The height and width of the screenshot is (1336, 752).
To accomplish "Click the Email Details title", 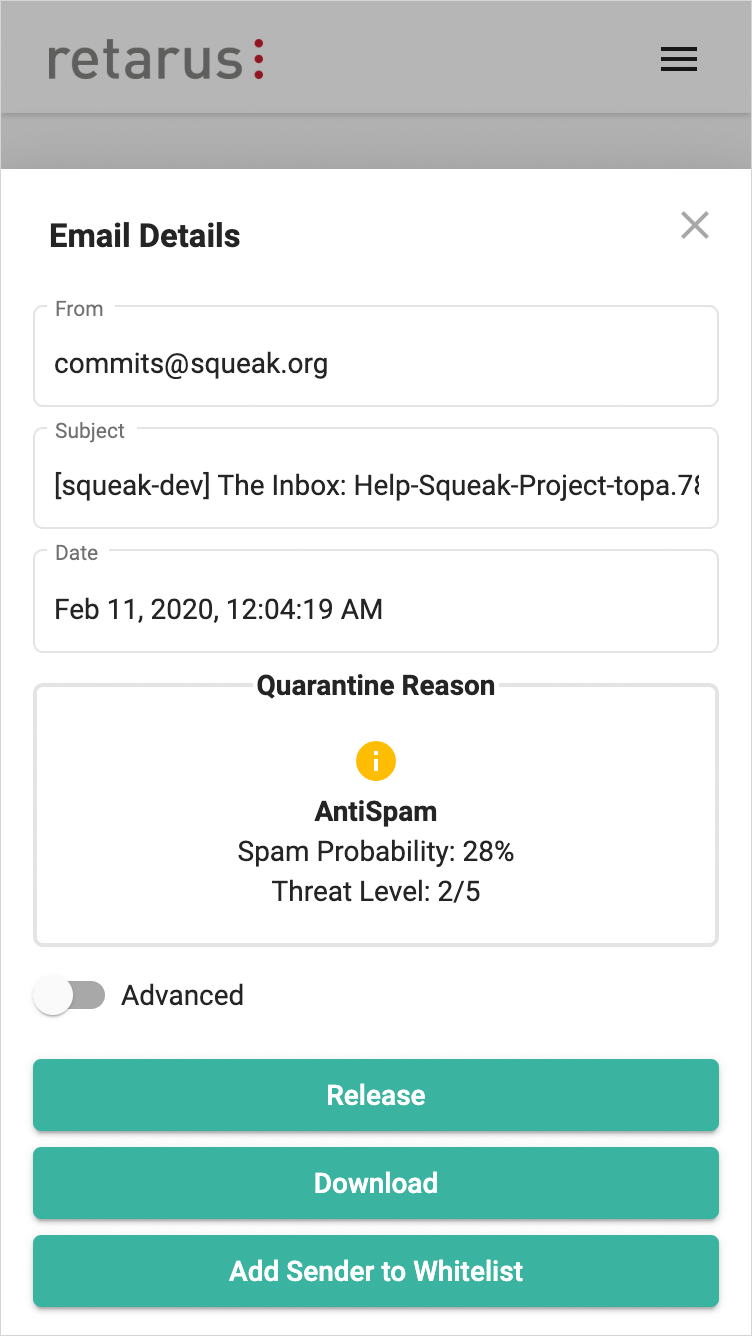I will pyautogui.click(x=145, y=236).
